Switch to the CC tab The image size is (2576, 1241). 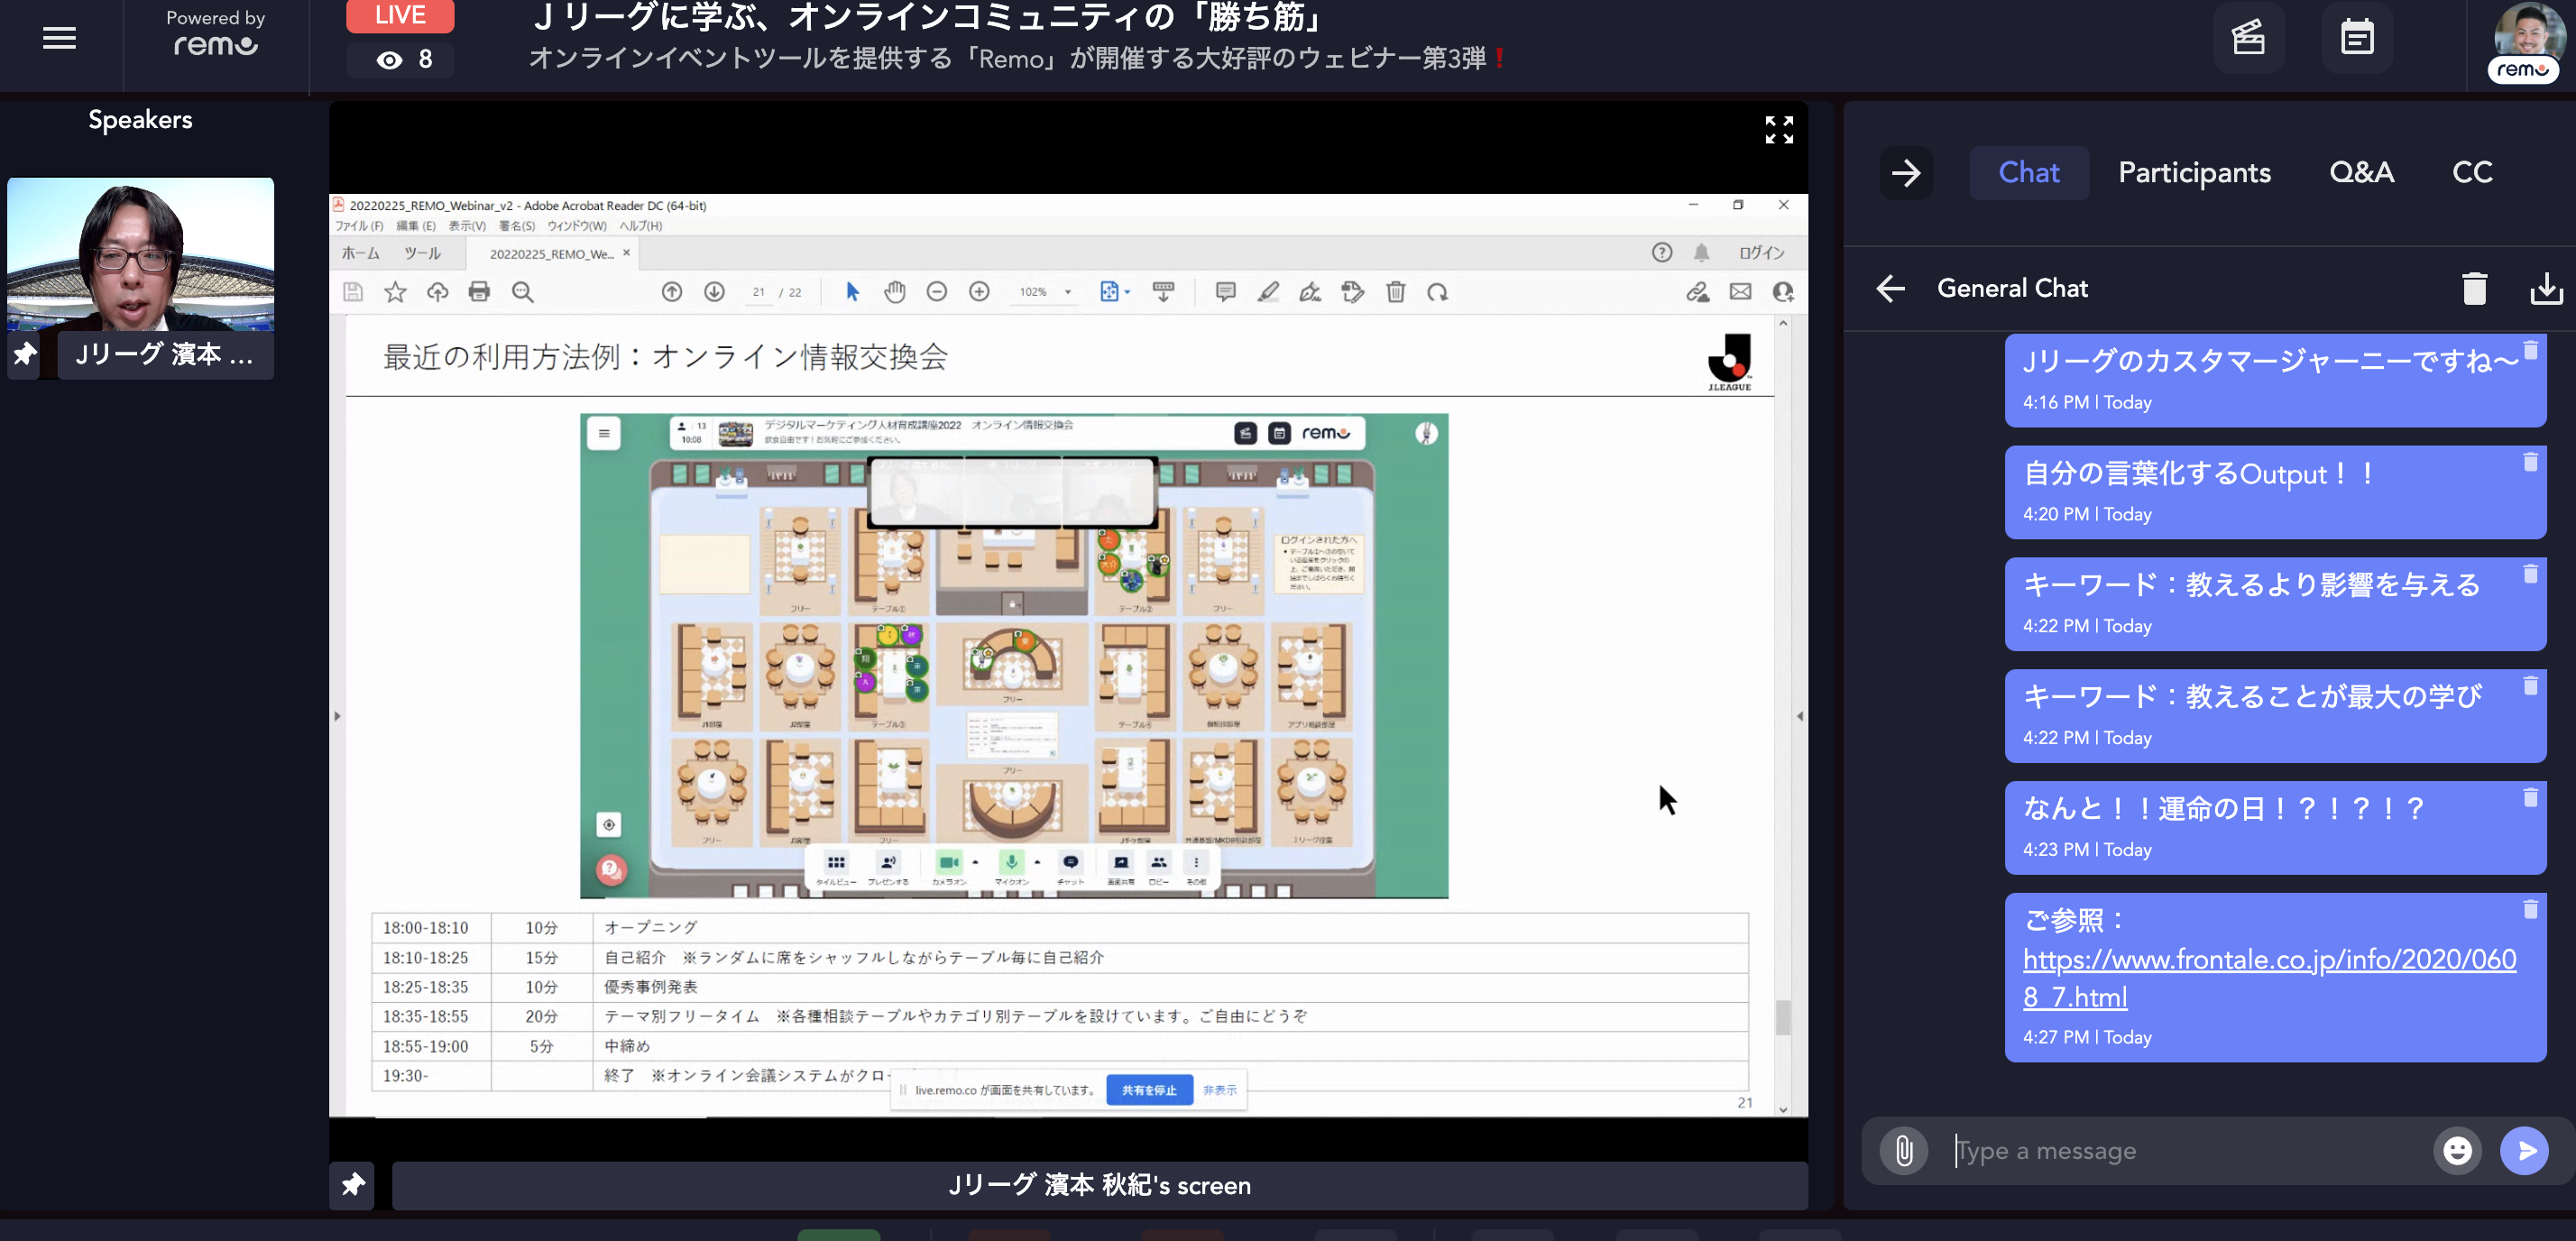(x=2472, y=172)
